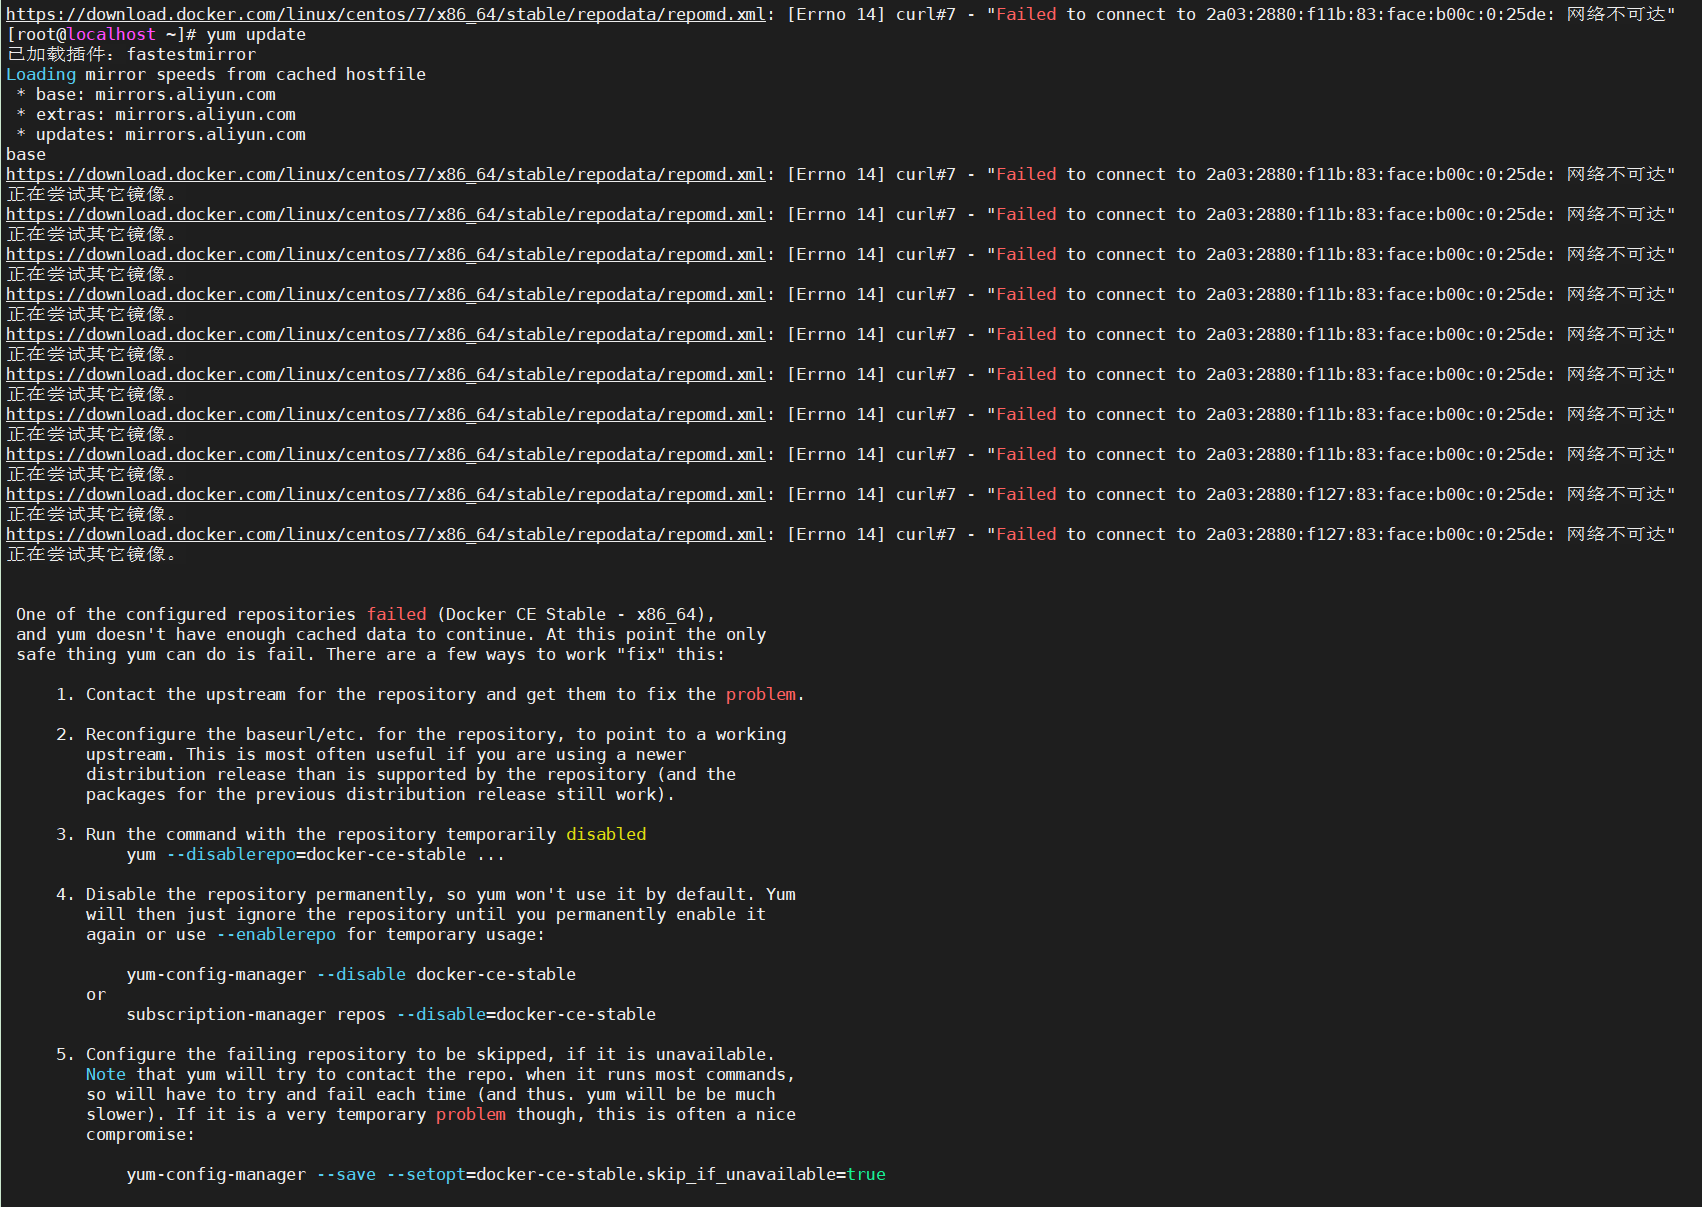The width and height of the screenshot is (1702, 1207).
Task: Click the cyan '--enablerepo' option
Action: tap(276, 934)
